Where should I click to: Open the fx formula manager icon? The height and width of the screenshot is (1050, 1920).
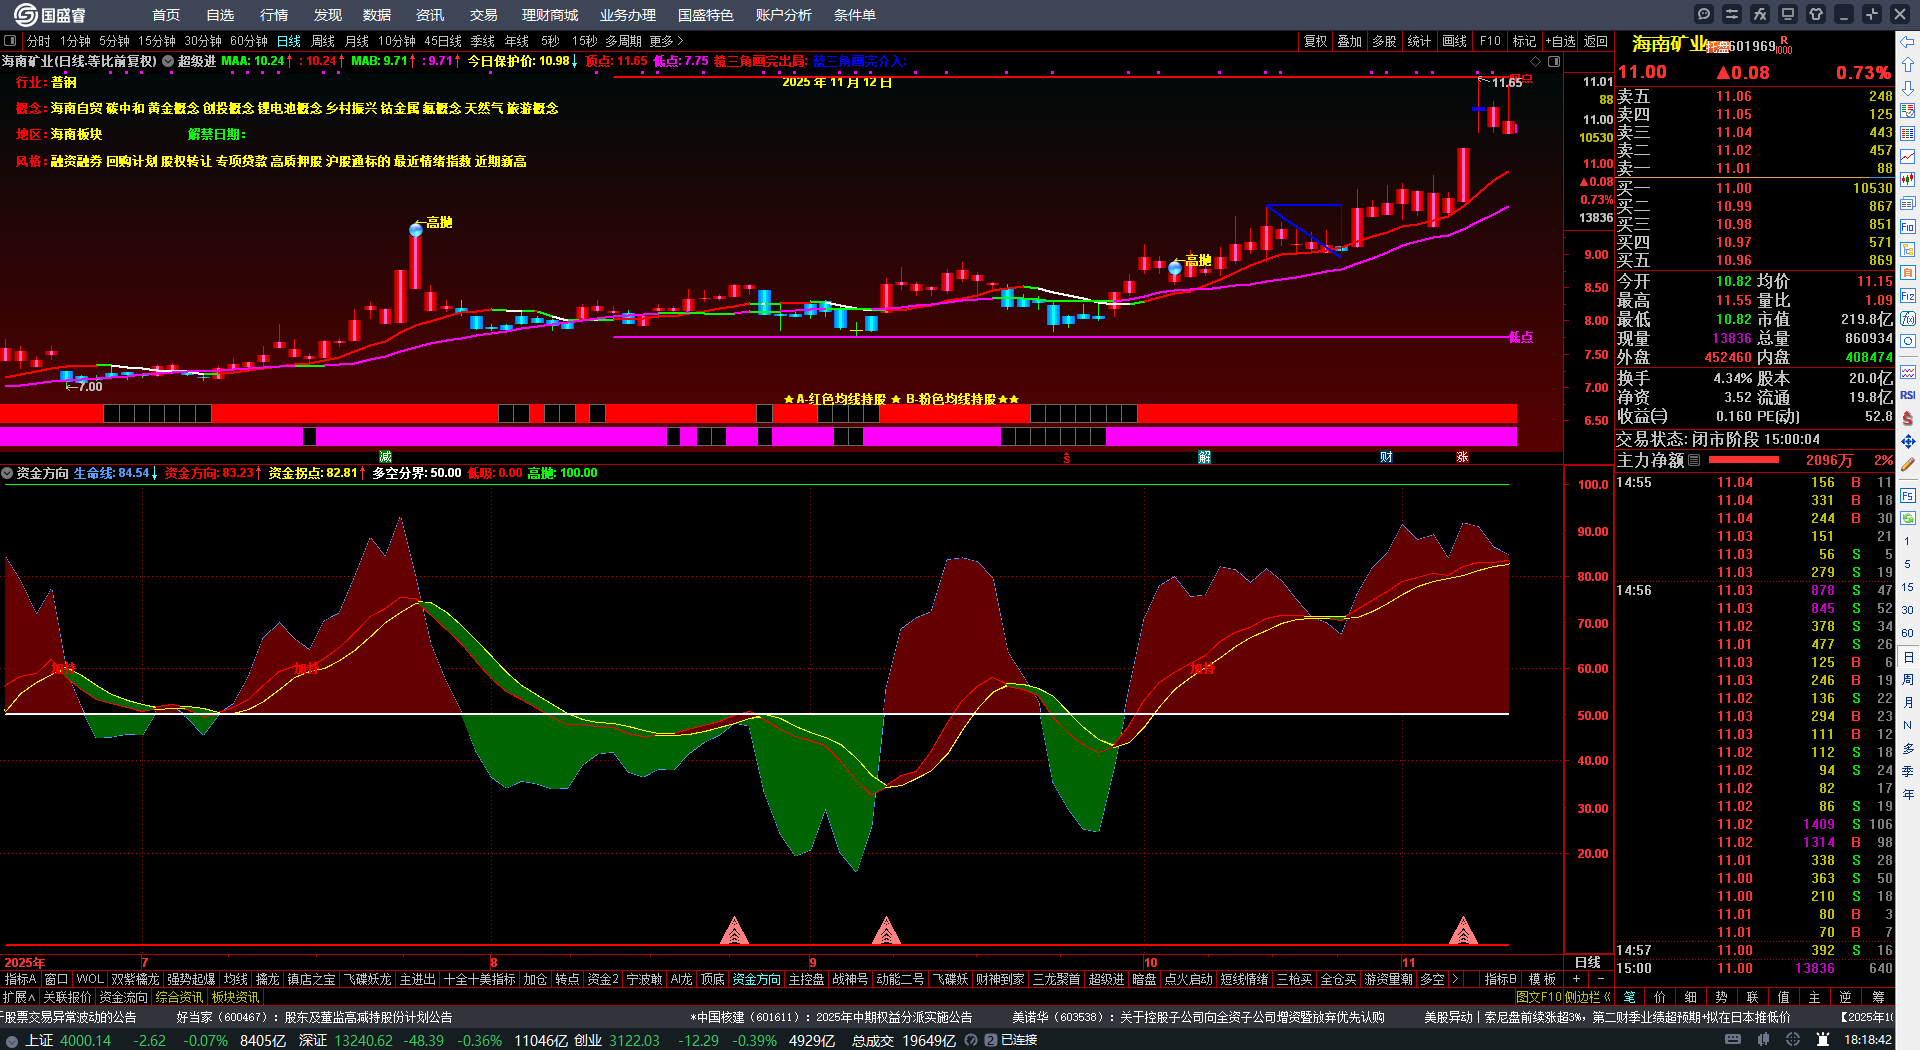(1760, 14)
